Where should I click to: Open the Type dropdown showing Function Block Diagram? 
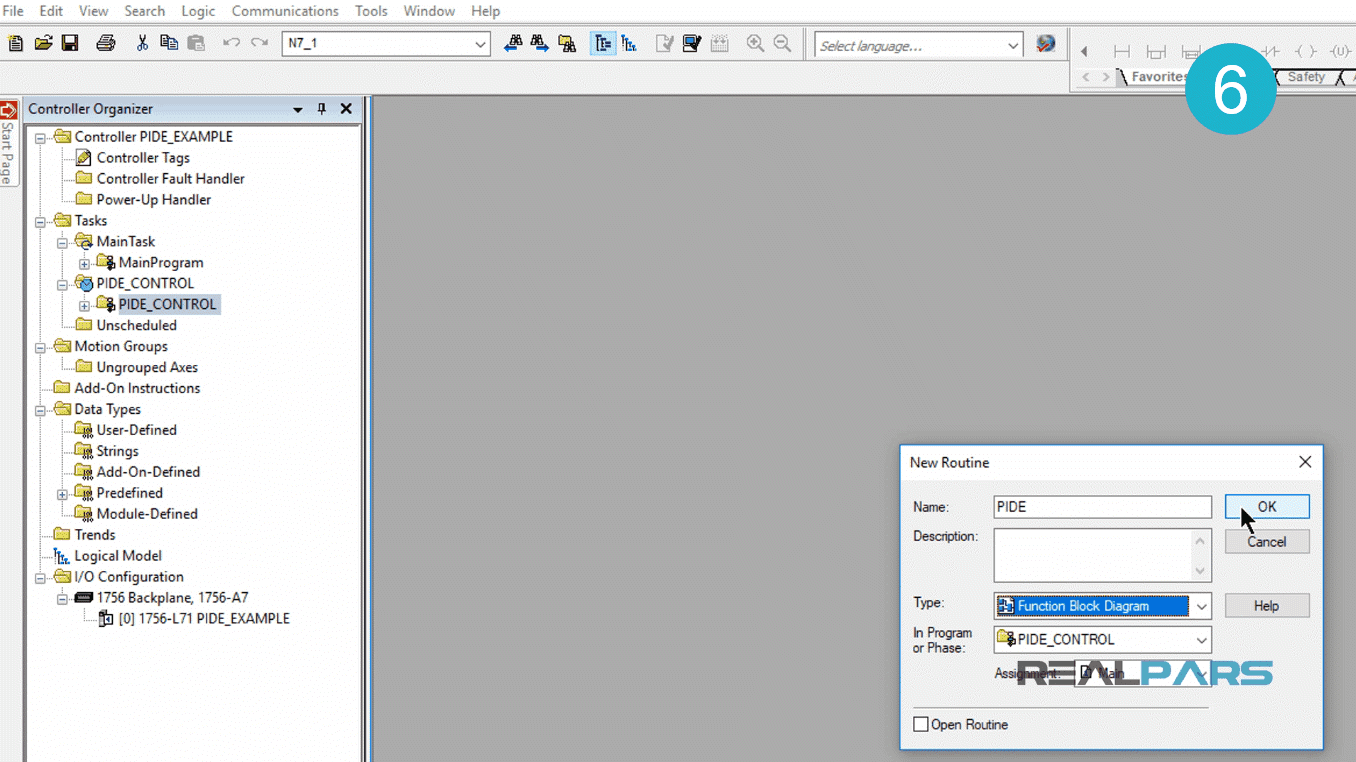click(x=1201, y=605)
